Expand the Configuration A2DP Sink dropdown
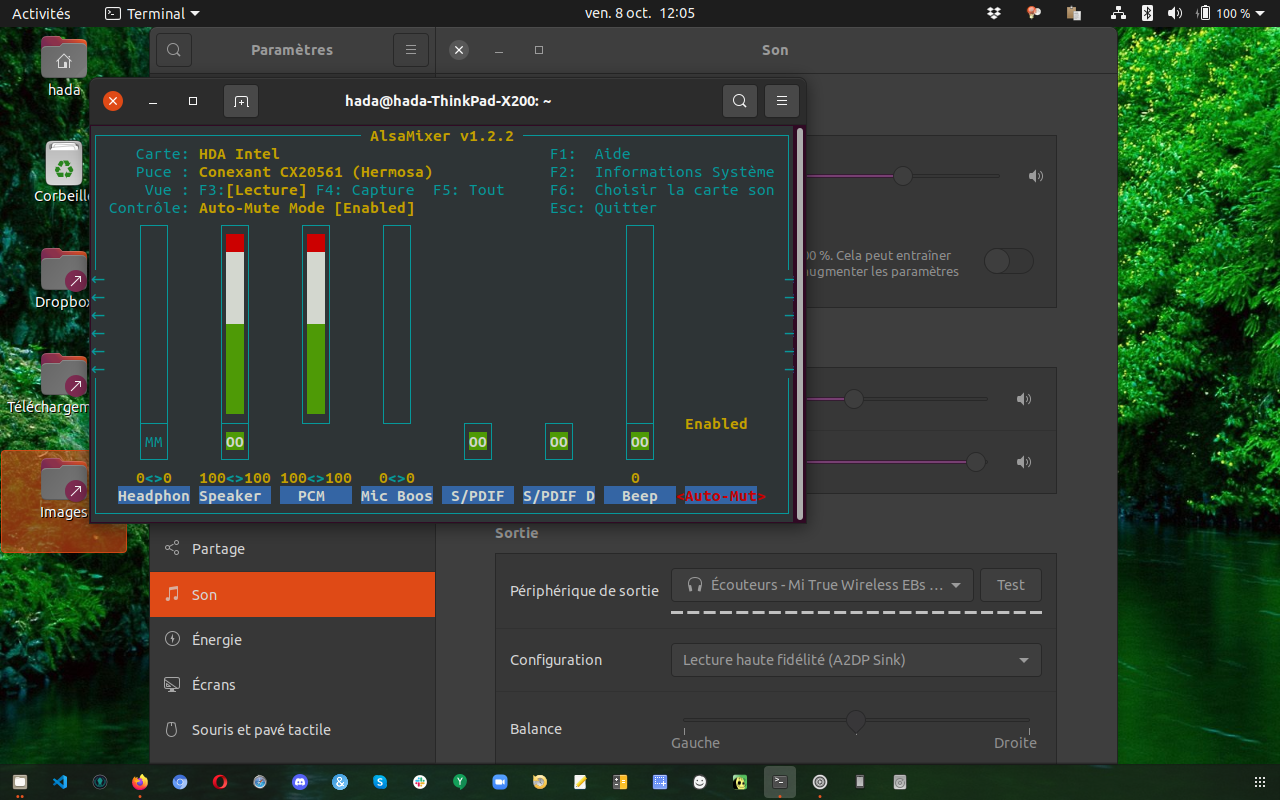The height and width of the screenshot is (800, 1280). (856, 660)
